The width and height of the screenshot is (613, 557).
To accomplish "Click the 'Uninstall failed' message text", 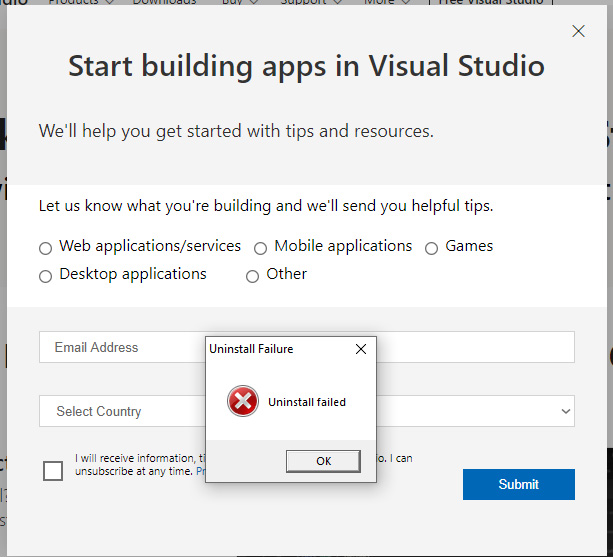I will click(x=307, y=402).
